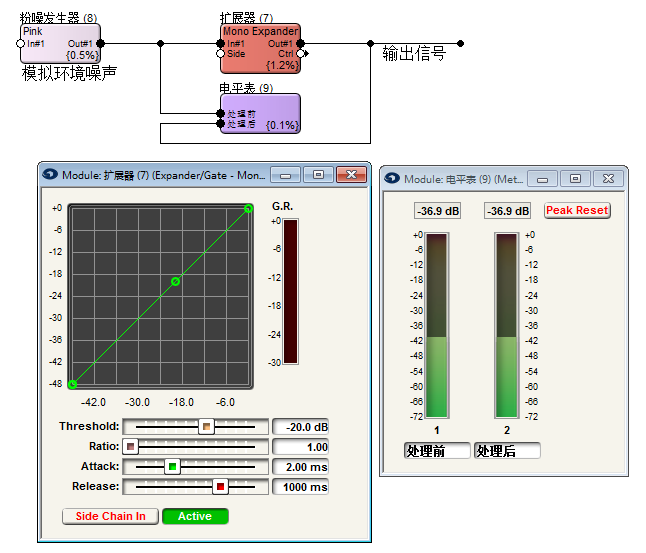Select the threshold knee point in expander graph
The width and height of the screenshot is (646, 553).
[x=176, y=281]
